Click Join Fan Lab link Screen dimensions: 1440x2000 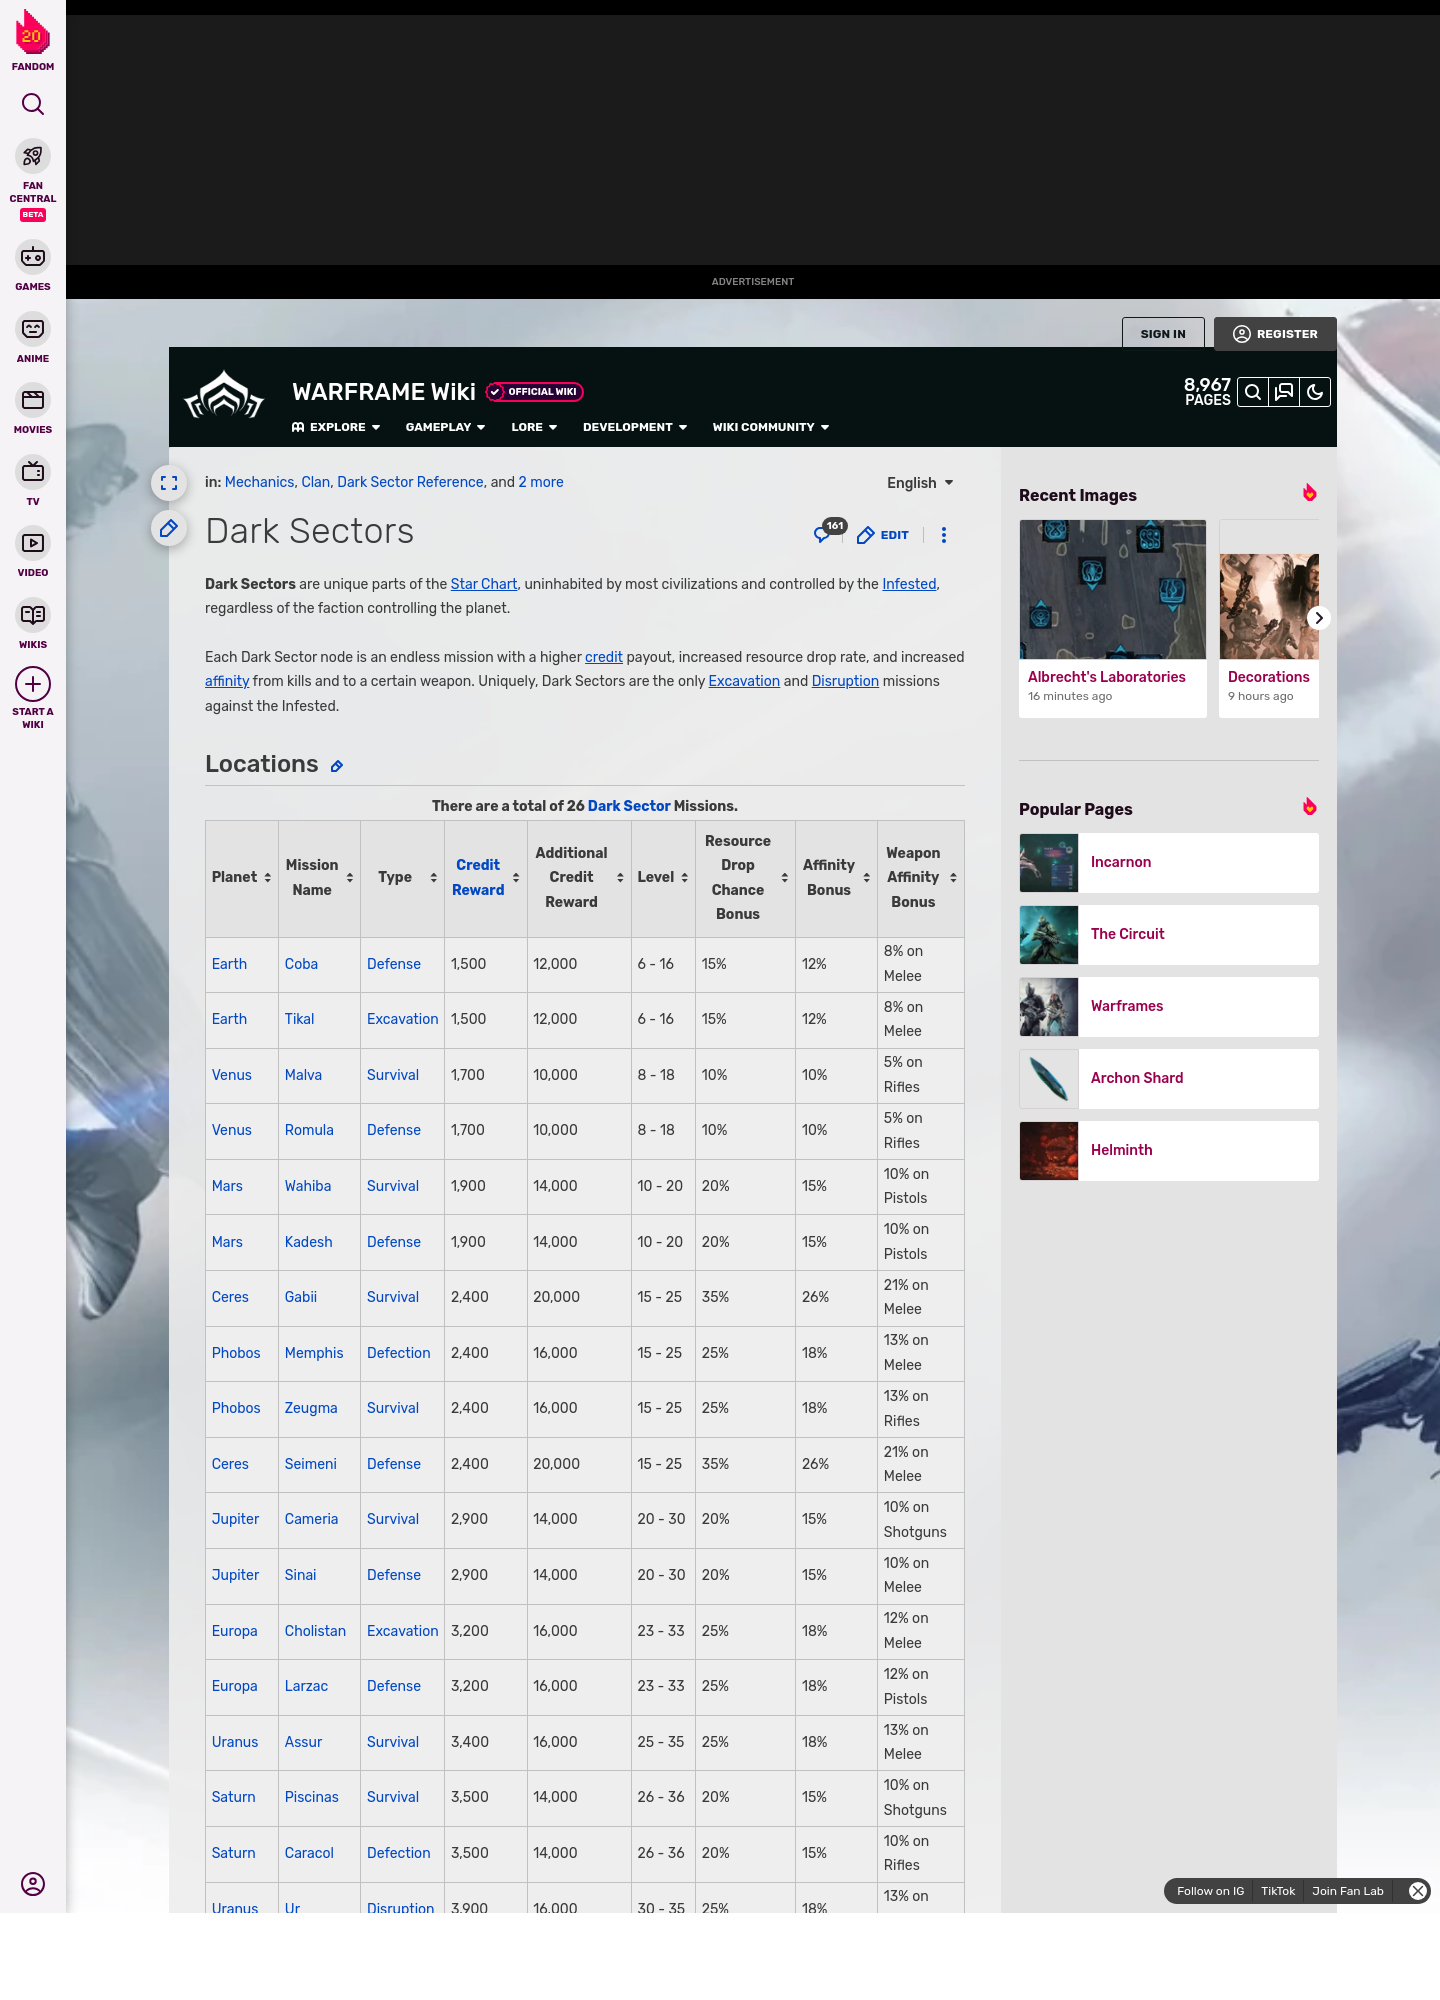point(1348,1891)
